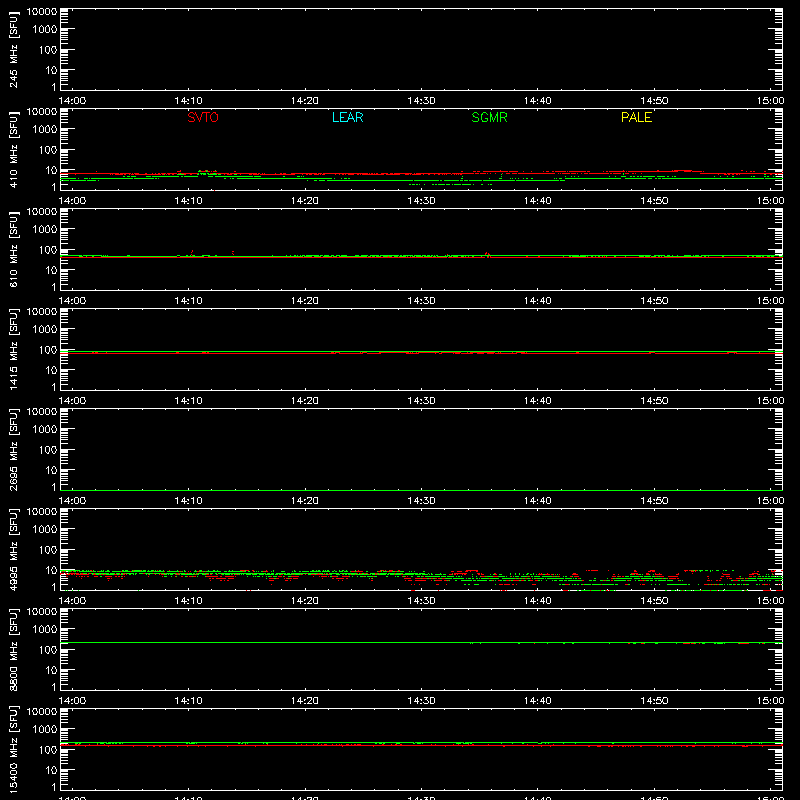The height and width of the screenshot is (800, 800).
Task: Select the 8800 MHz [SFU] axis title
Action: point(13,650)
